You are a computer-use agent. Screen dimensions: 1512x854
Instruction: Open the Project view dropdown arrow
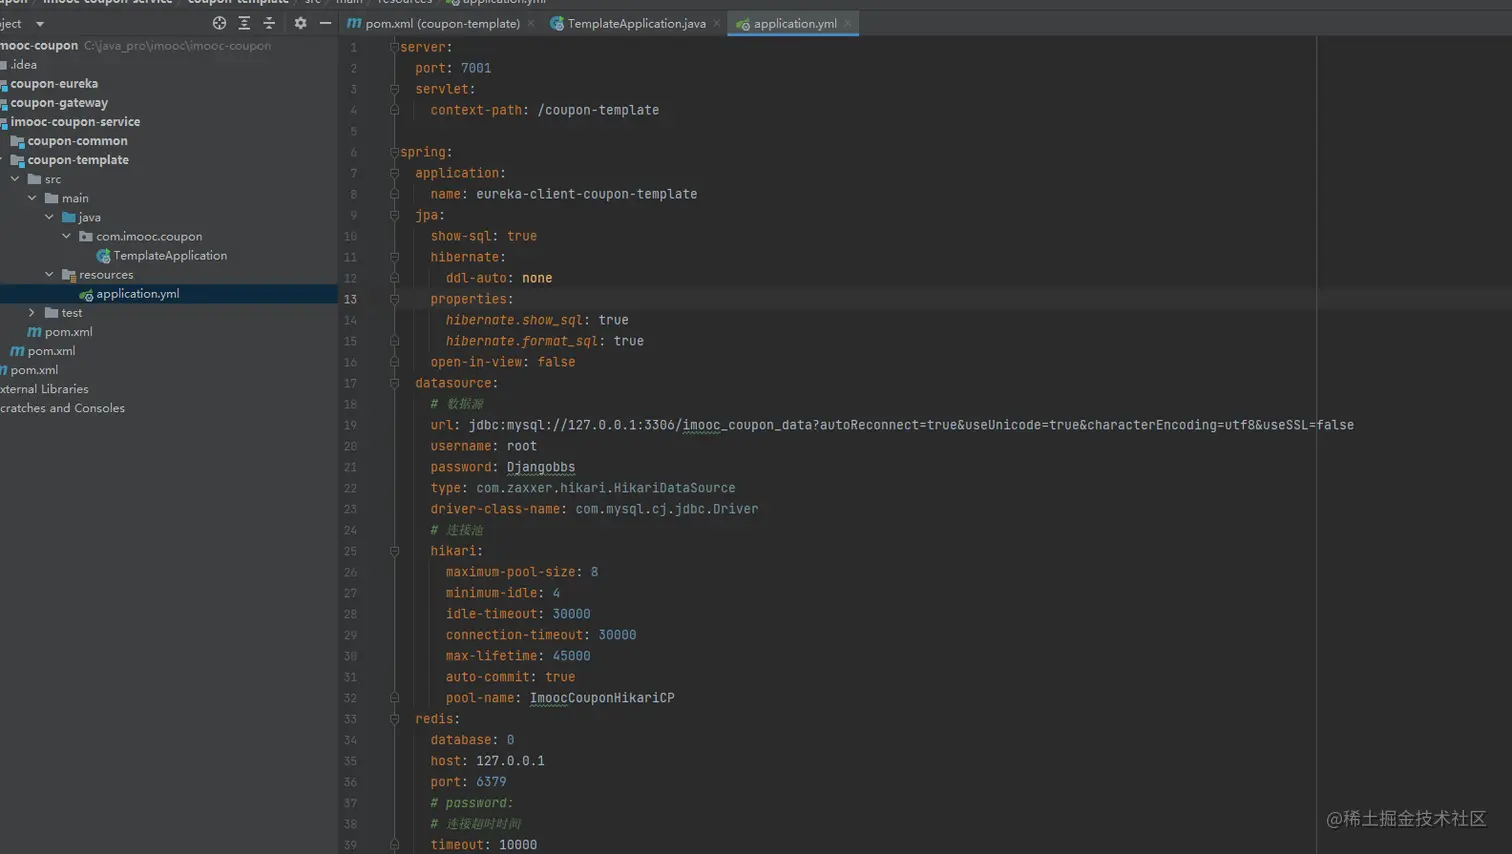coord(40,24)
